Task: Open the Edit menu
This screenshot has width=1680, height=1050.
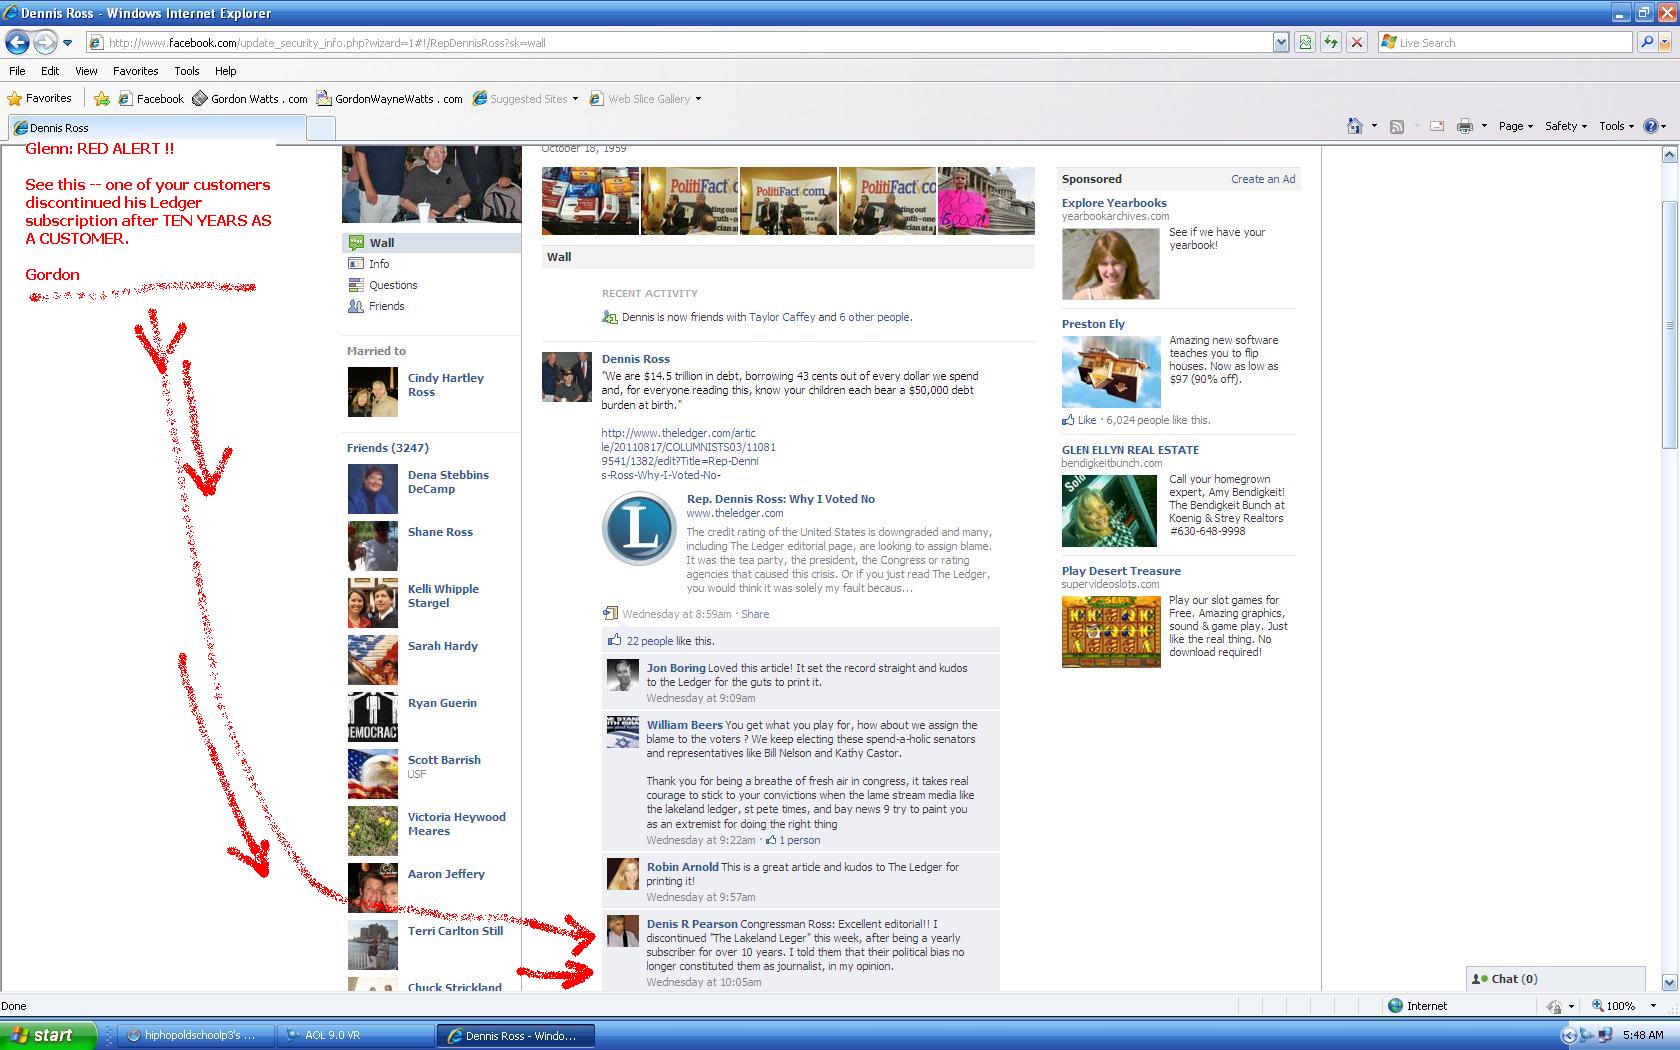Action: click(50, 71)
